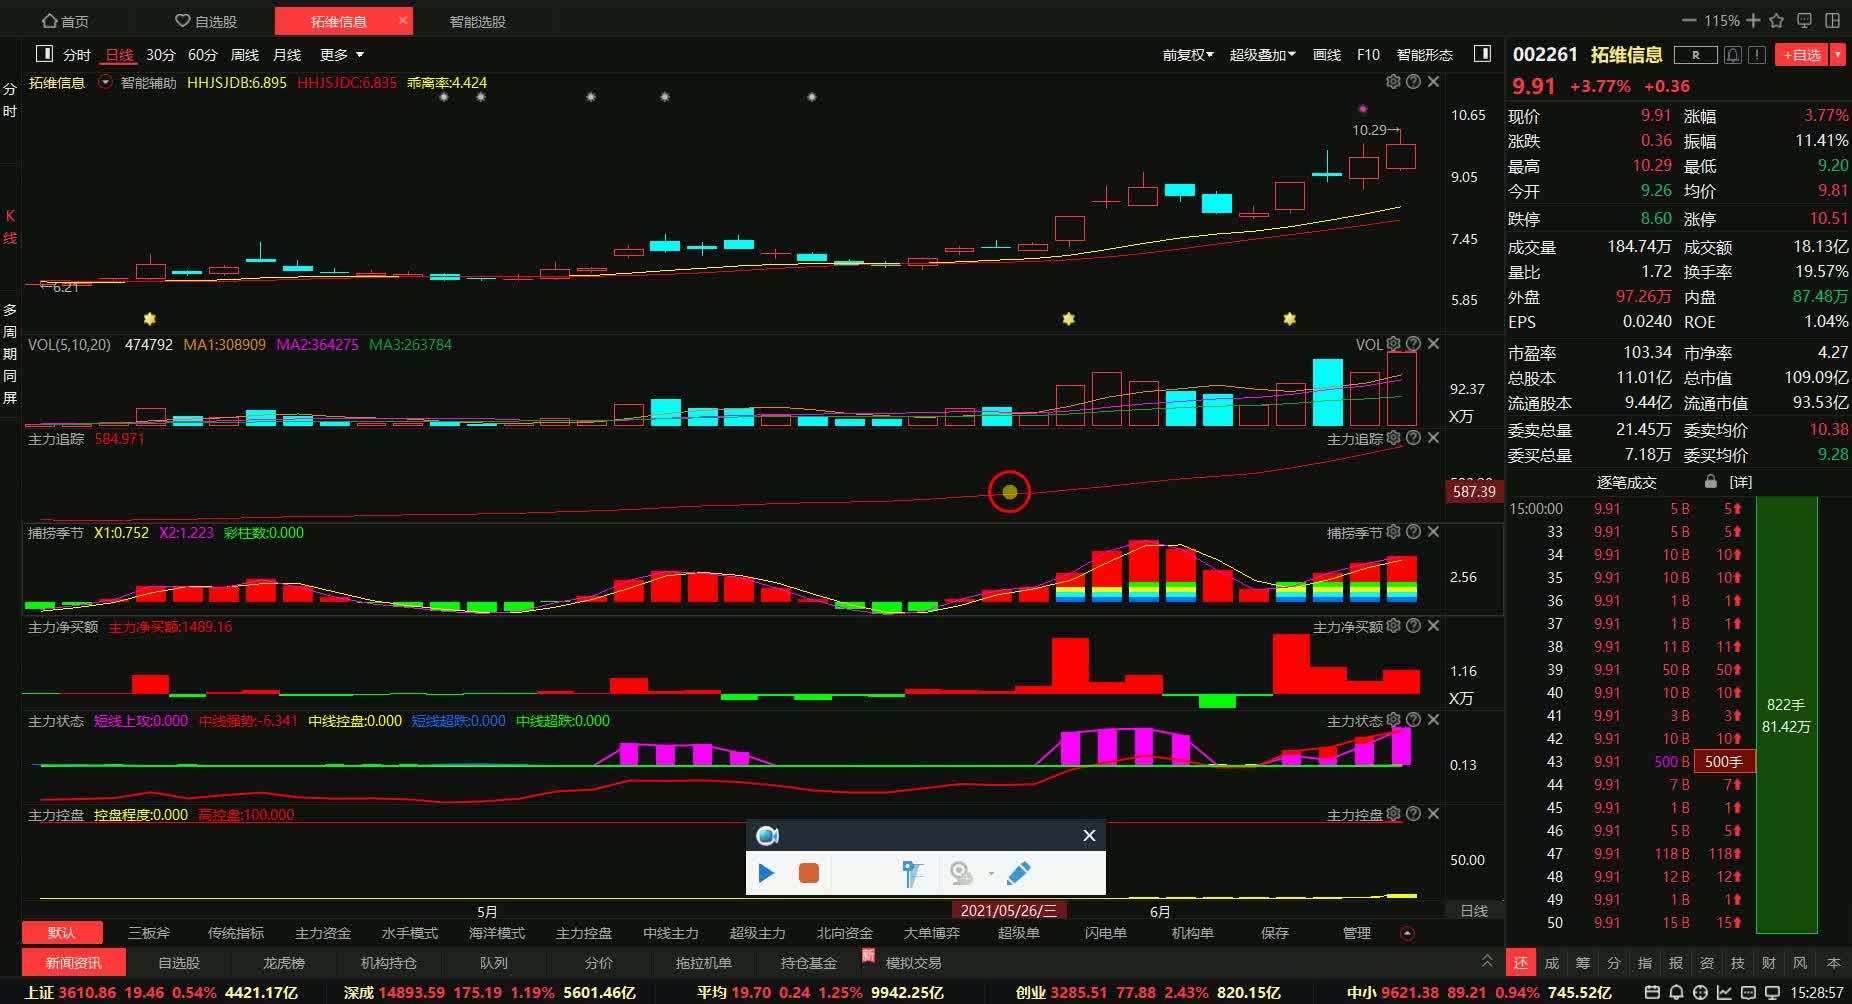
Task: Select the 主力资金 indicator template
Action: [323, 933]
